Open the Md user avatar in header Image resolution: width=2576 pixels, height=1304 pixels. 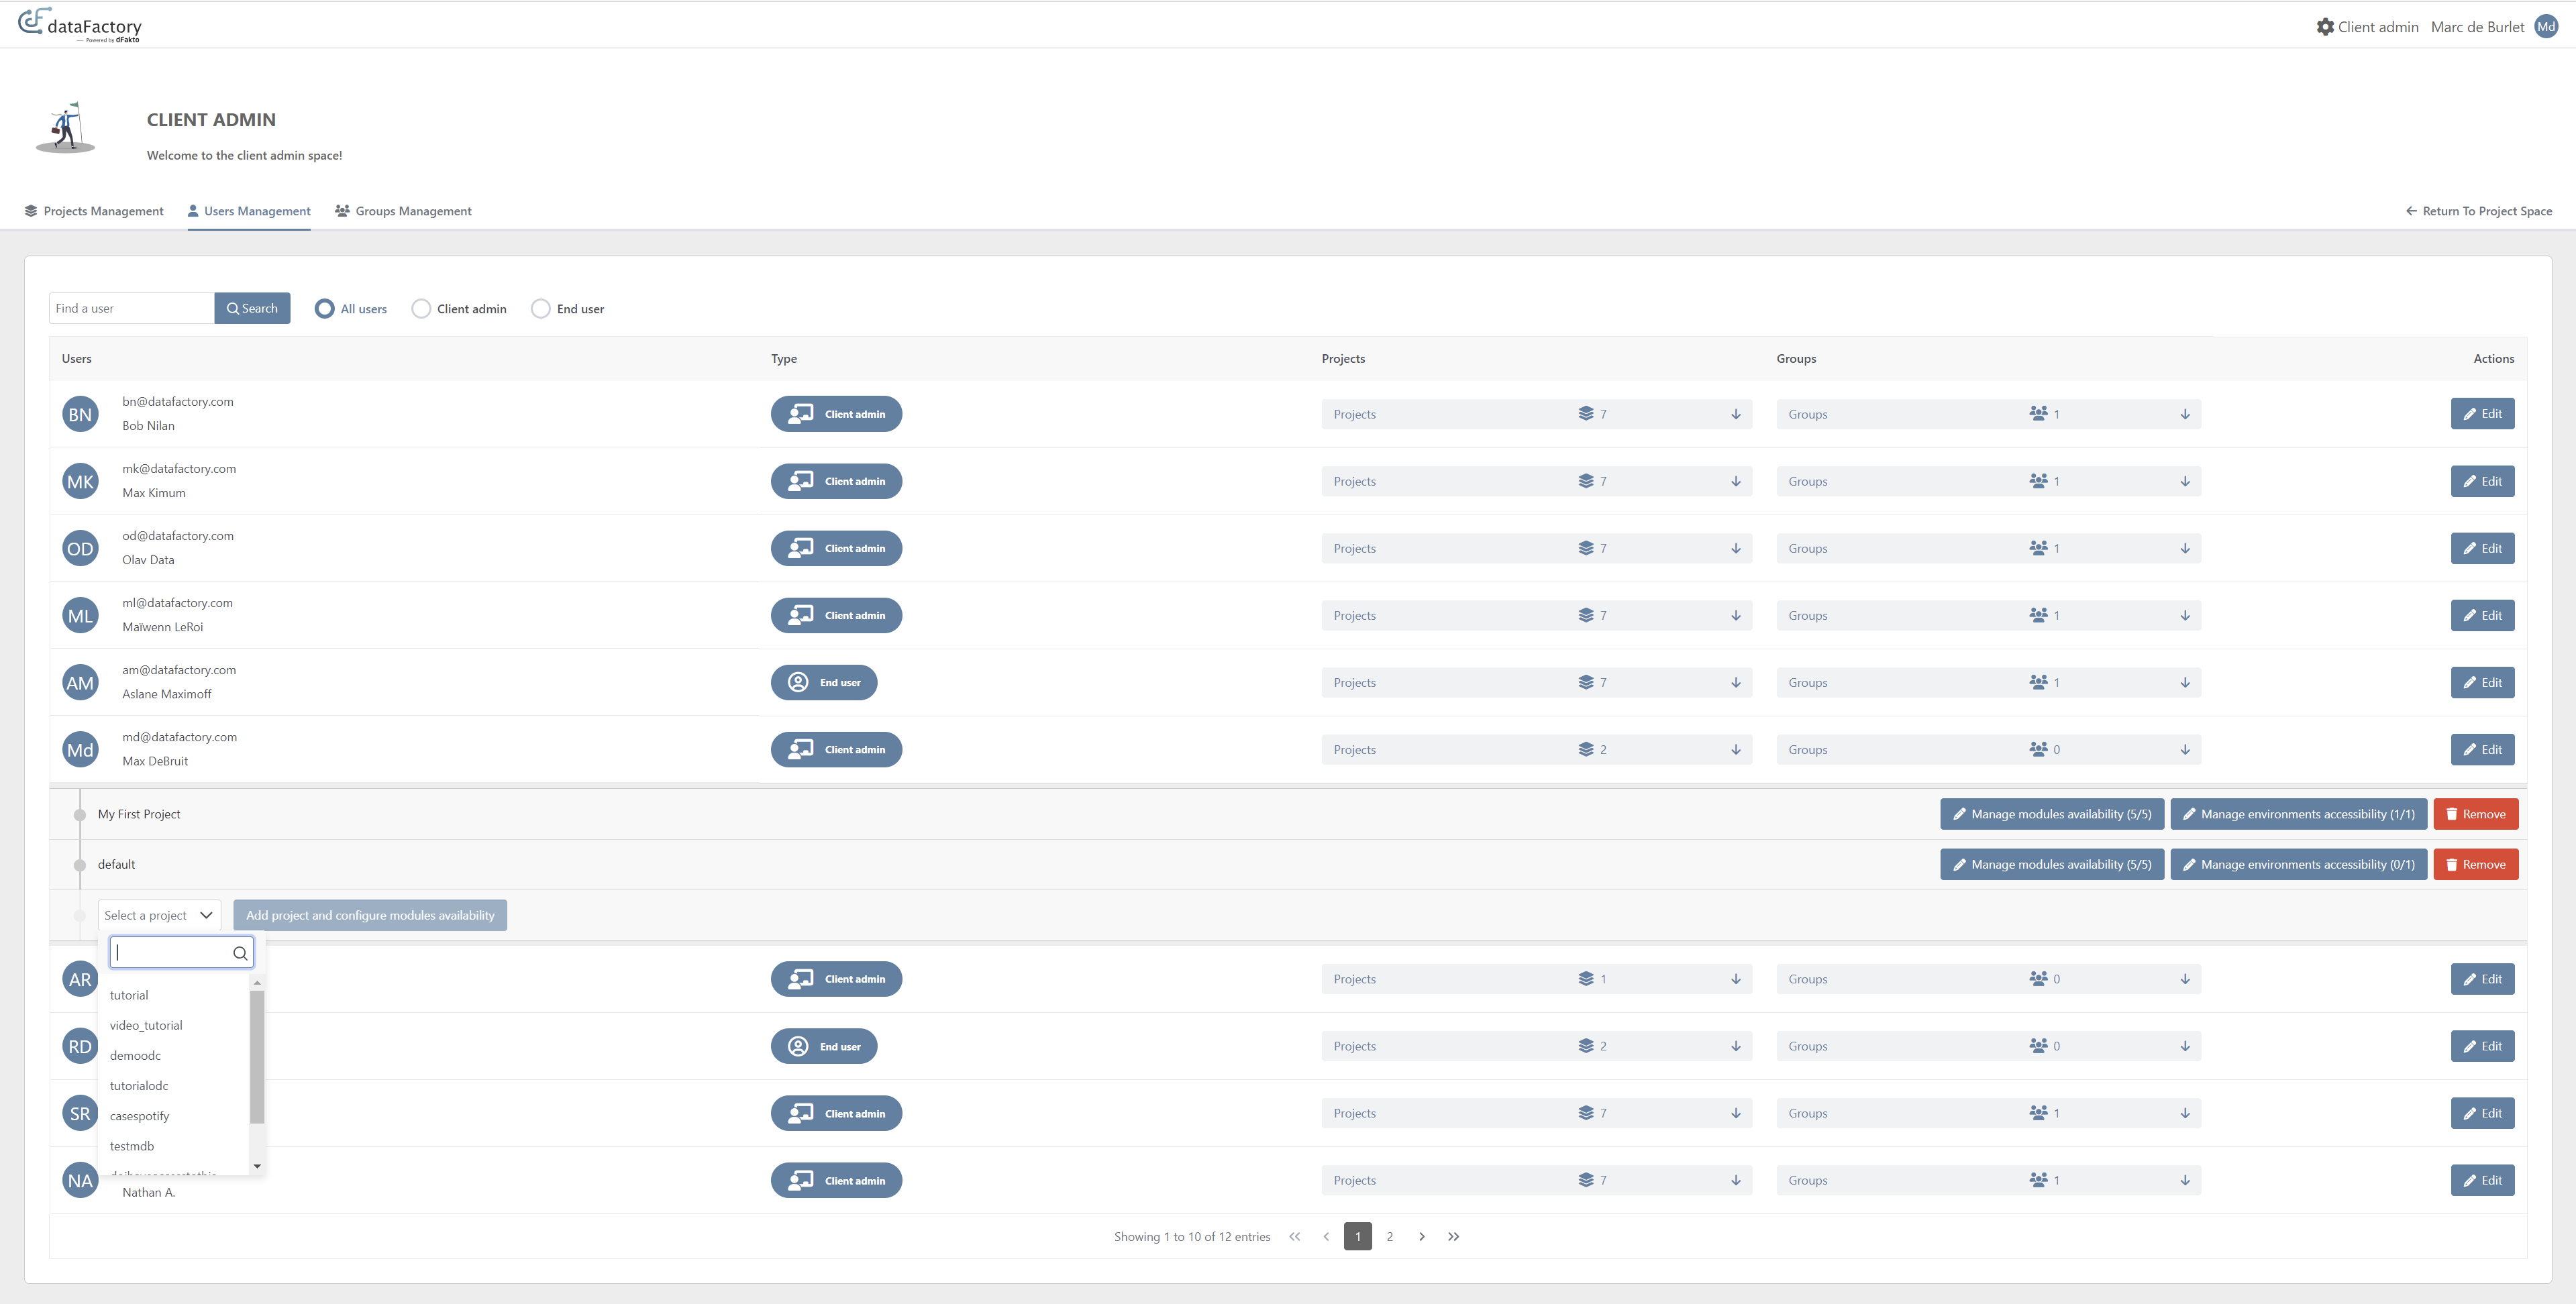click(2545, 27)
